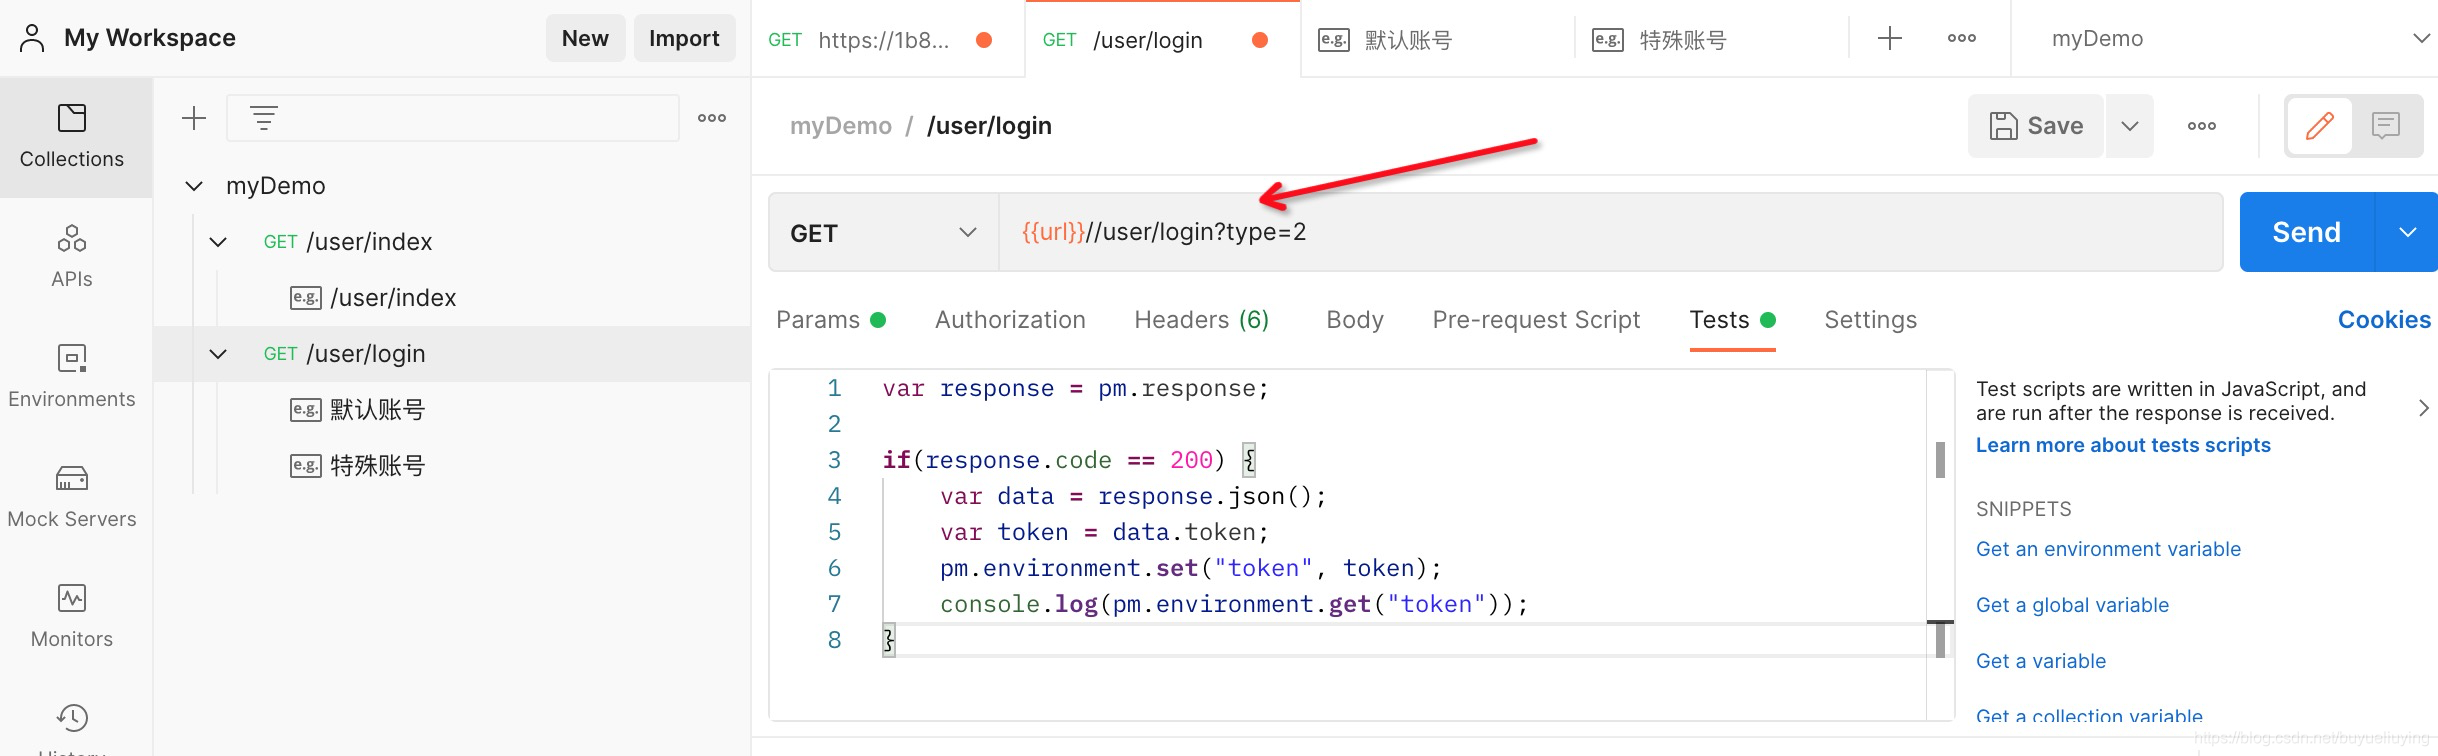Viewport: 2438px width, 756px height.
Task: Insert Get a global variable snippet
Action: tap(2072, 605)
